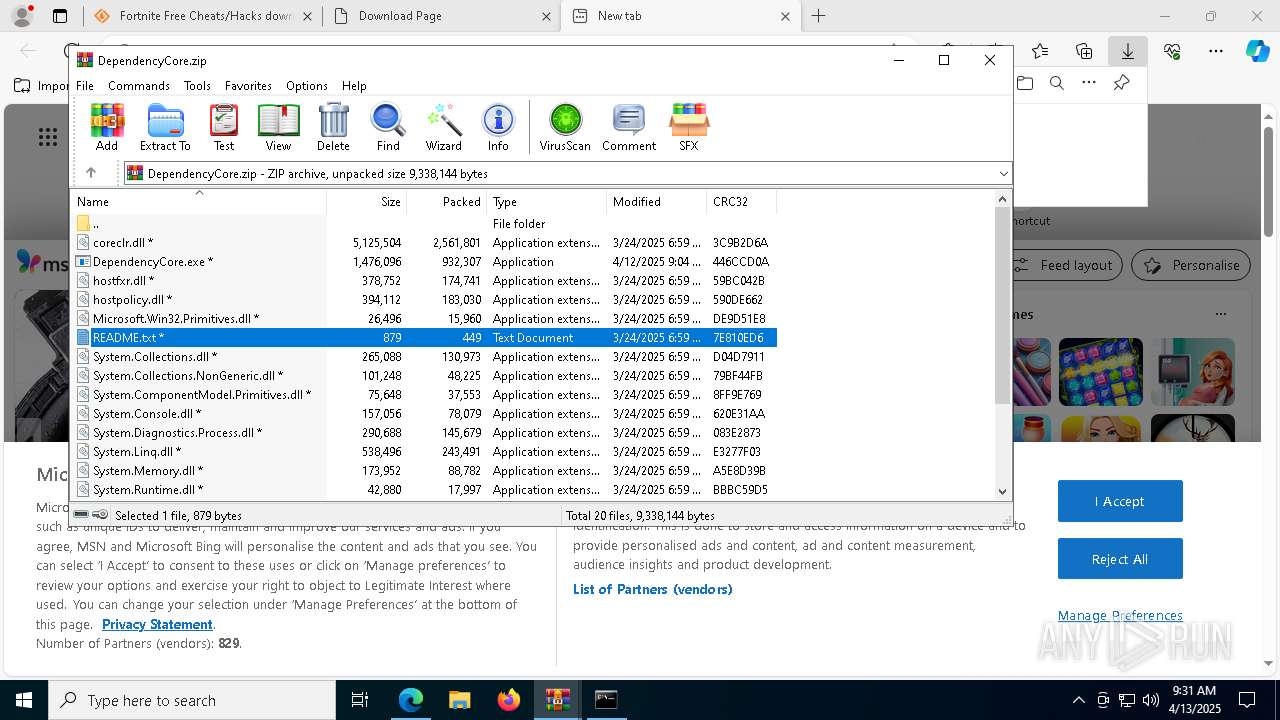This screenshot has height=720, width=1280.
Task: Click the Test archive icon
Action: click(224, 127)
